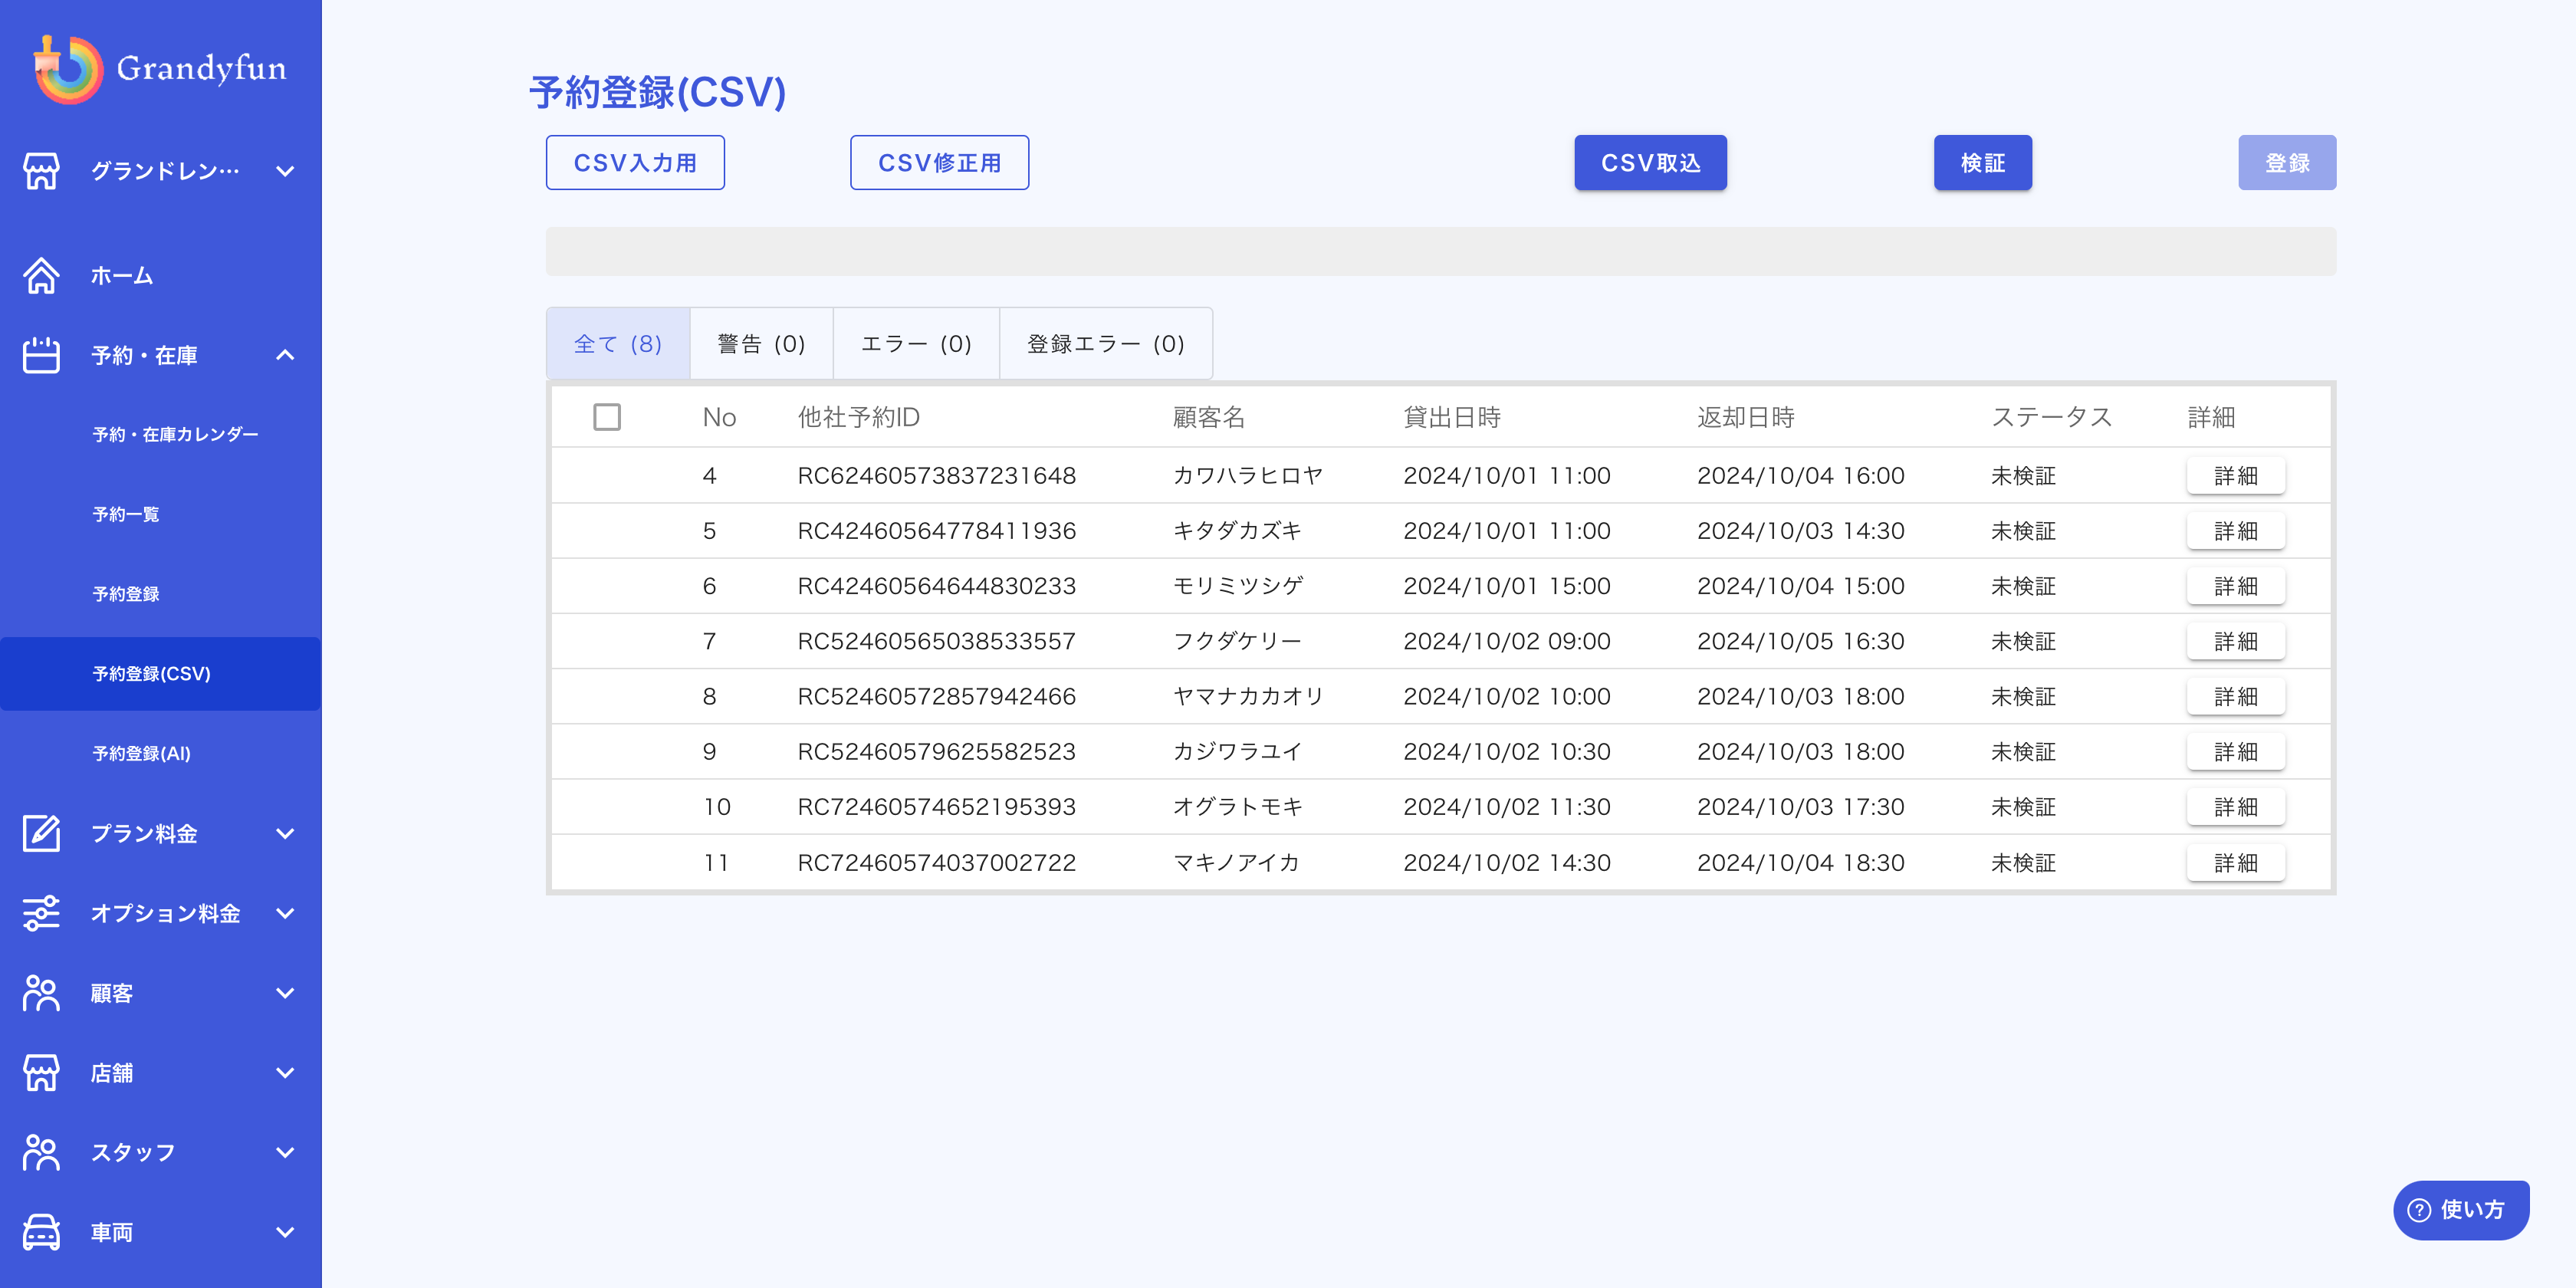Expand the グランドレン store dropdown
2576x1288 pixels.
tap(285, 171)
